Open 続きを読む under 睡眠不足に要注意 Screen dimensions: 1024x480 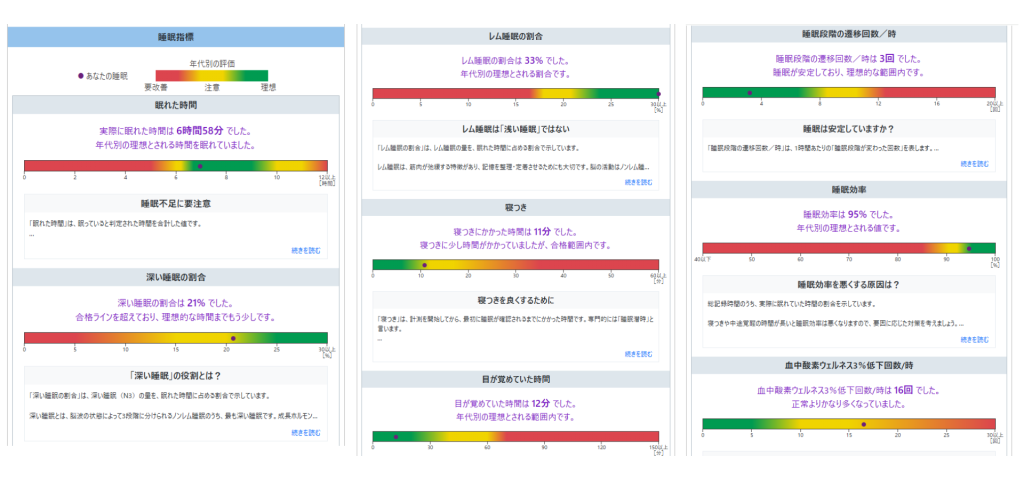306,249
